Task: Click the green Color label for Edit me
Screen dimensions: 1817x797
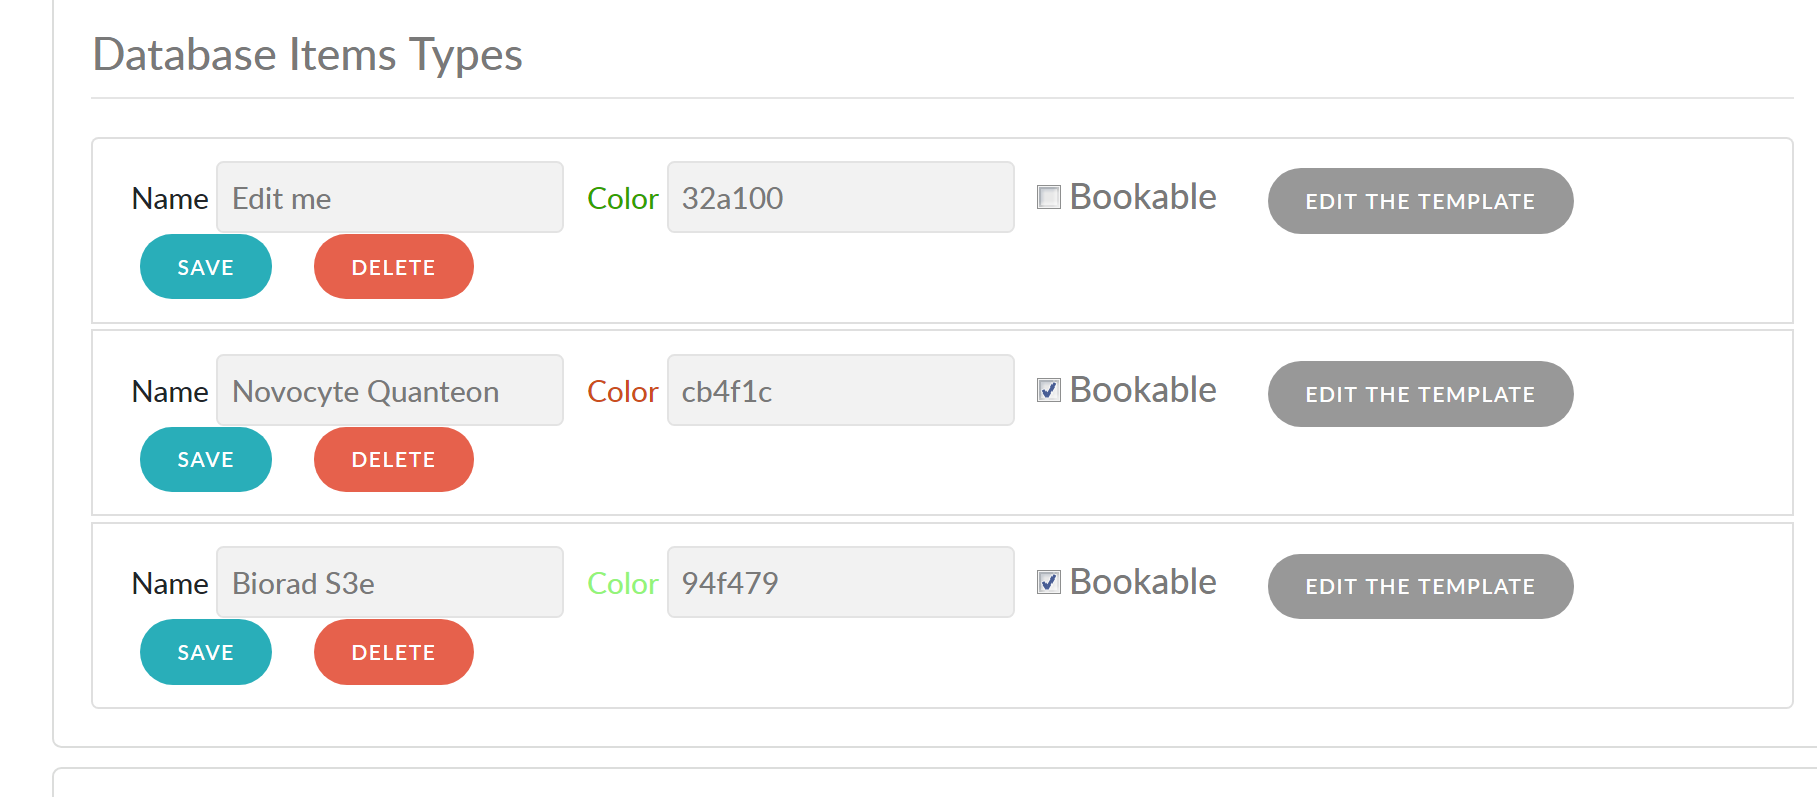Action: tap(622, 198)
